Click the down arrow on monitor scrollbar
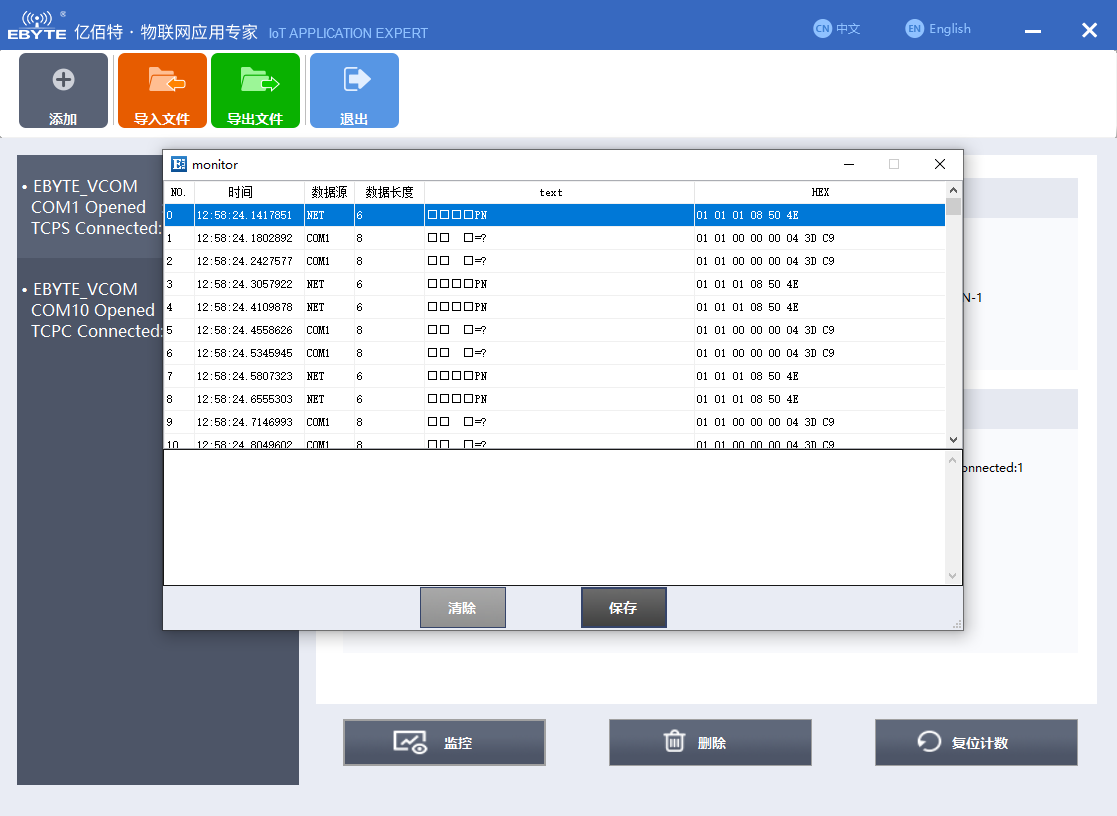The width and height of the screenshot is (1117, 816). tap(952, 439)
